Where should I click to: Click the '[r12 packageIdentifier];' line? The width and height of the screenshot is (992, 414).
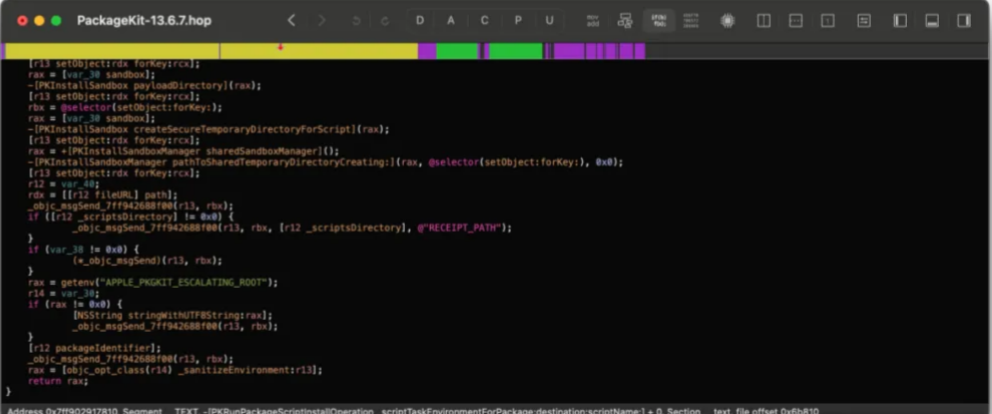point(95,348)
